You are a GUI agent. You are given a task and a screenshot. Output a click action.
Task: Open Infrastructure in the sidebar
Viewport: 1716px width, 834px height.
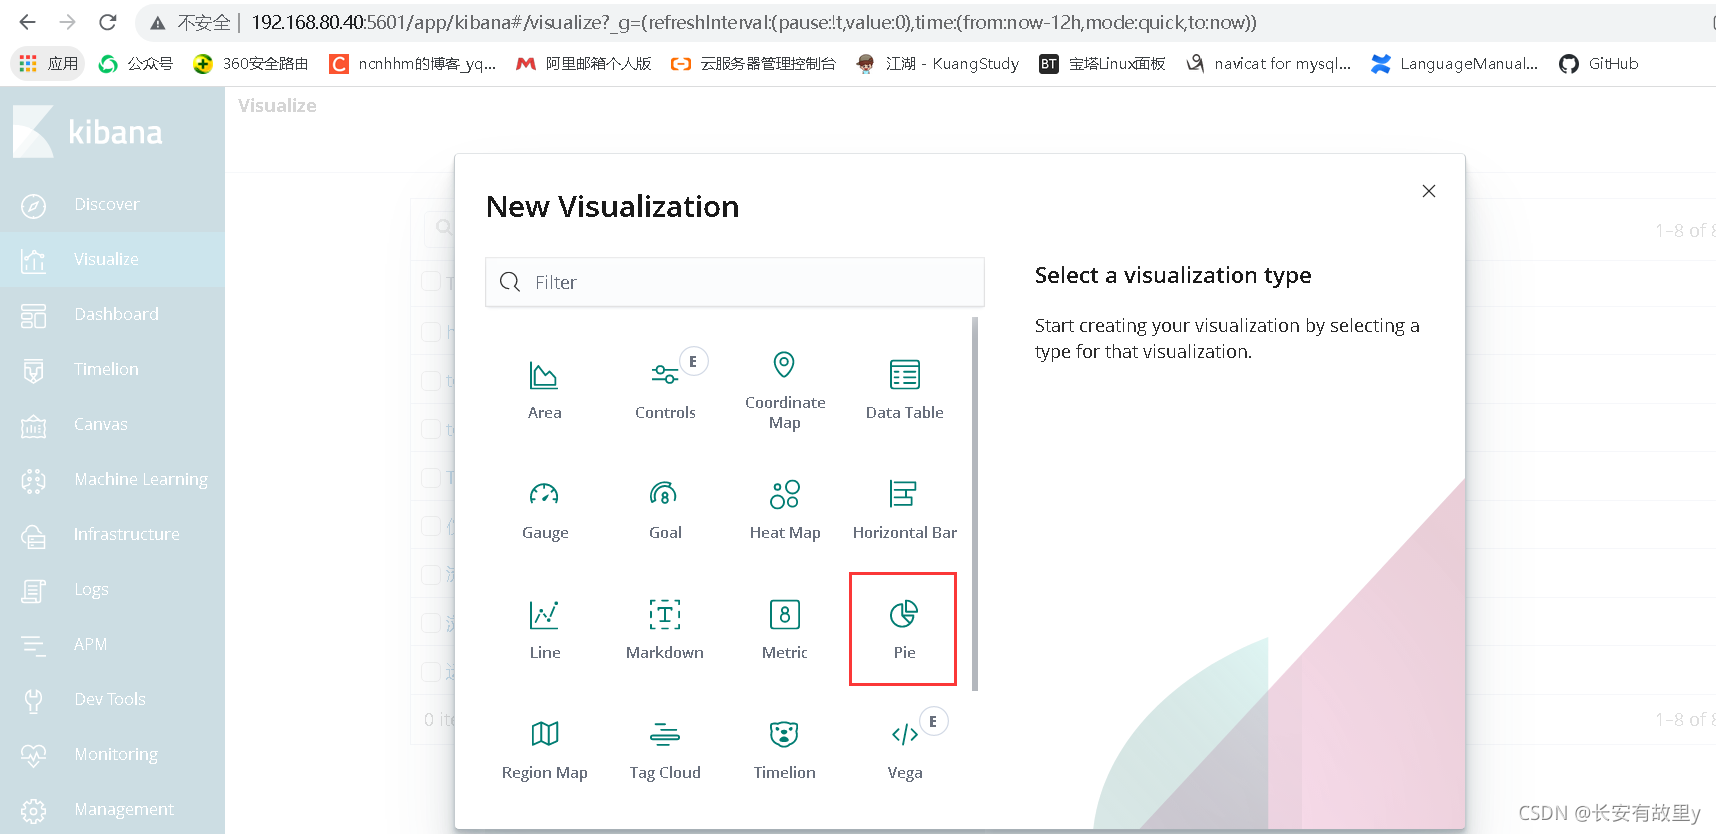click(x=112, y=534)
